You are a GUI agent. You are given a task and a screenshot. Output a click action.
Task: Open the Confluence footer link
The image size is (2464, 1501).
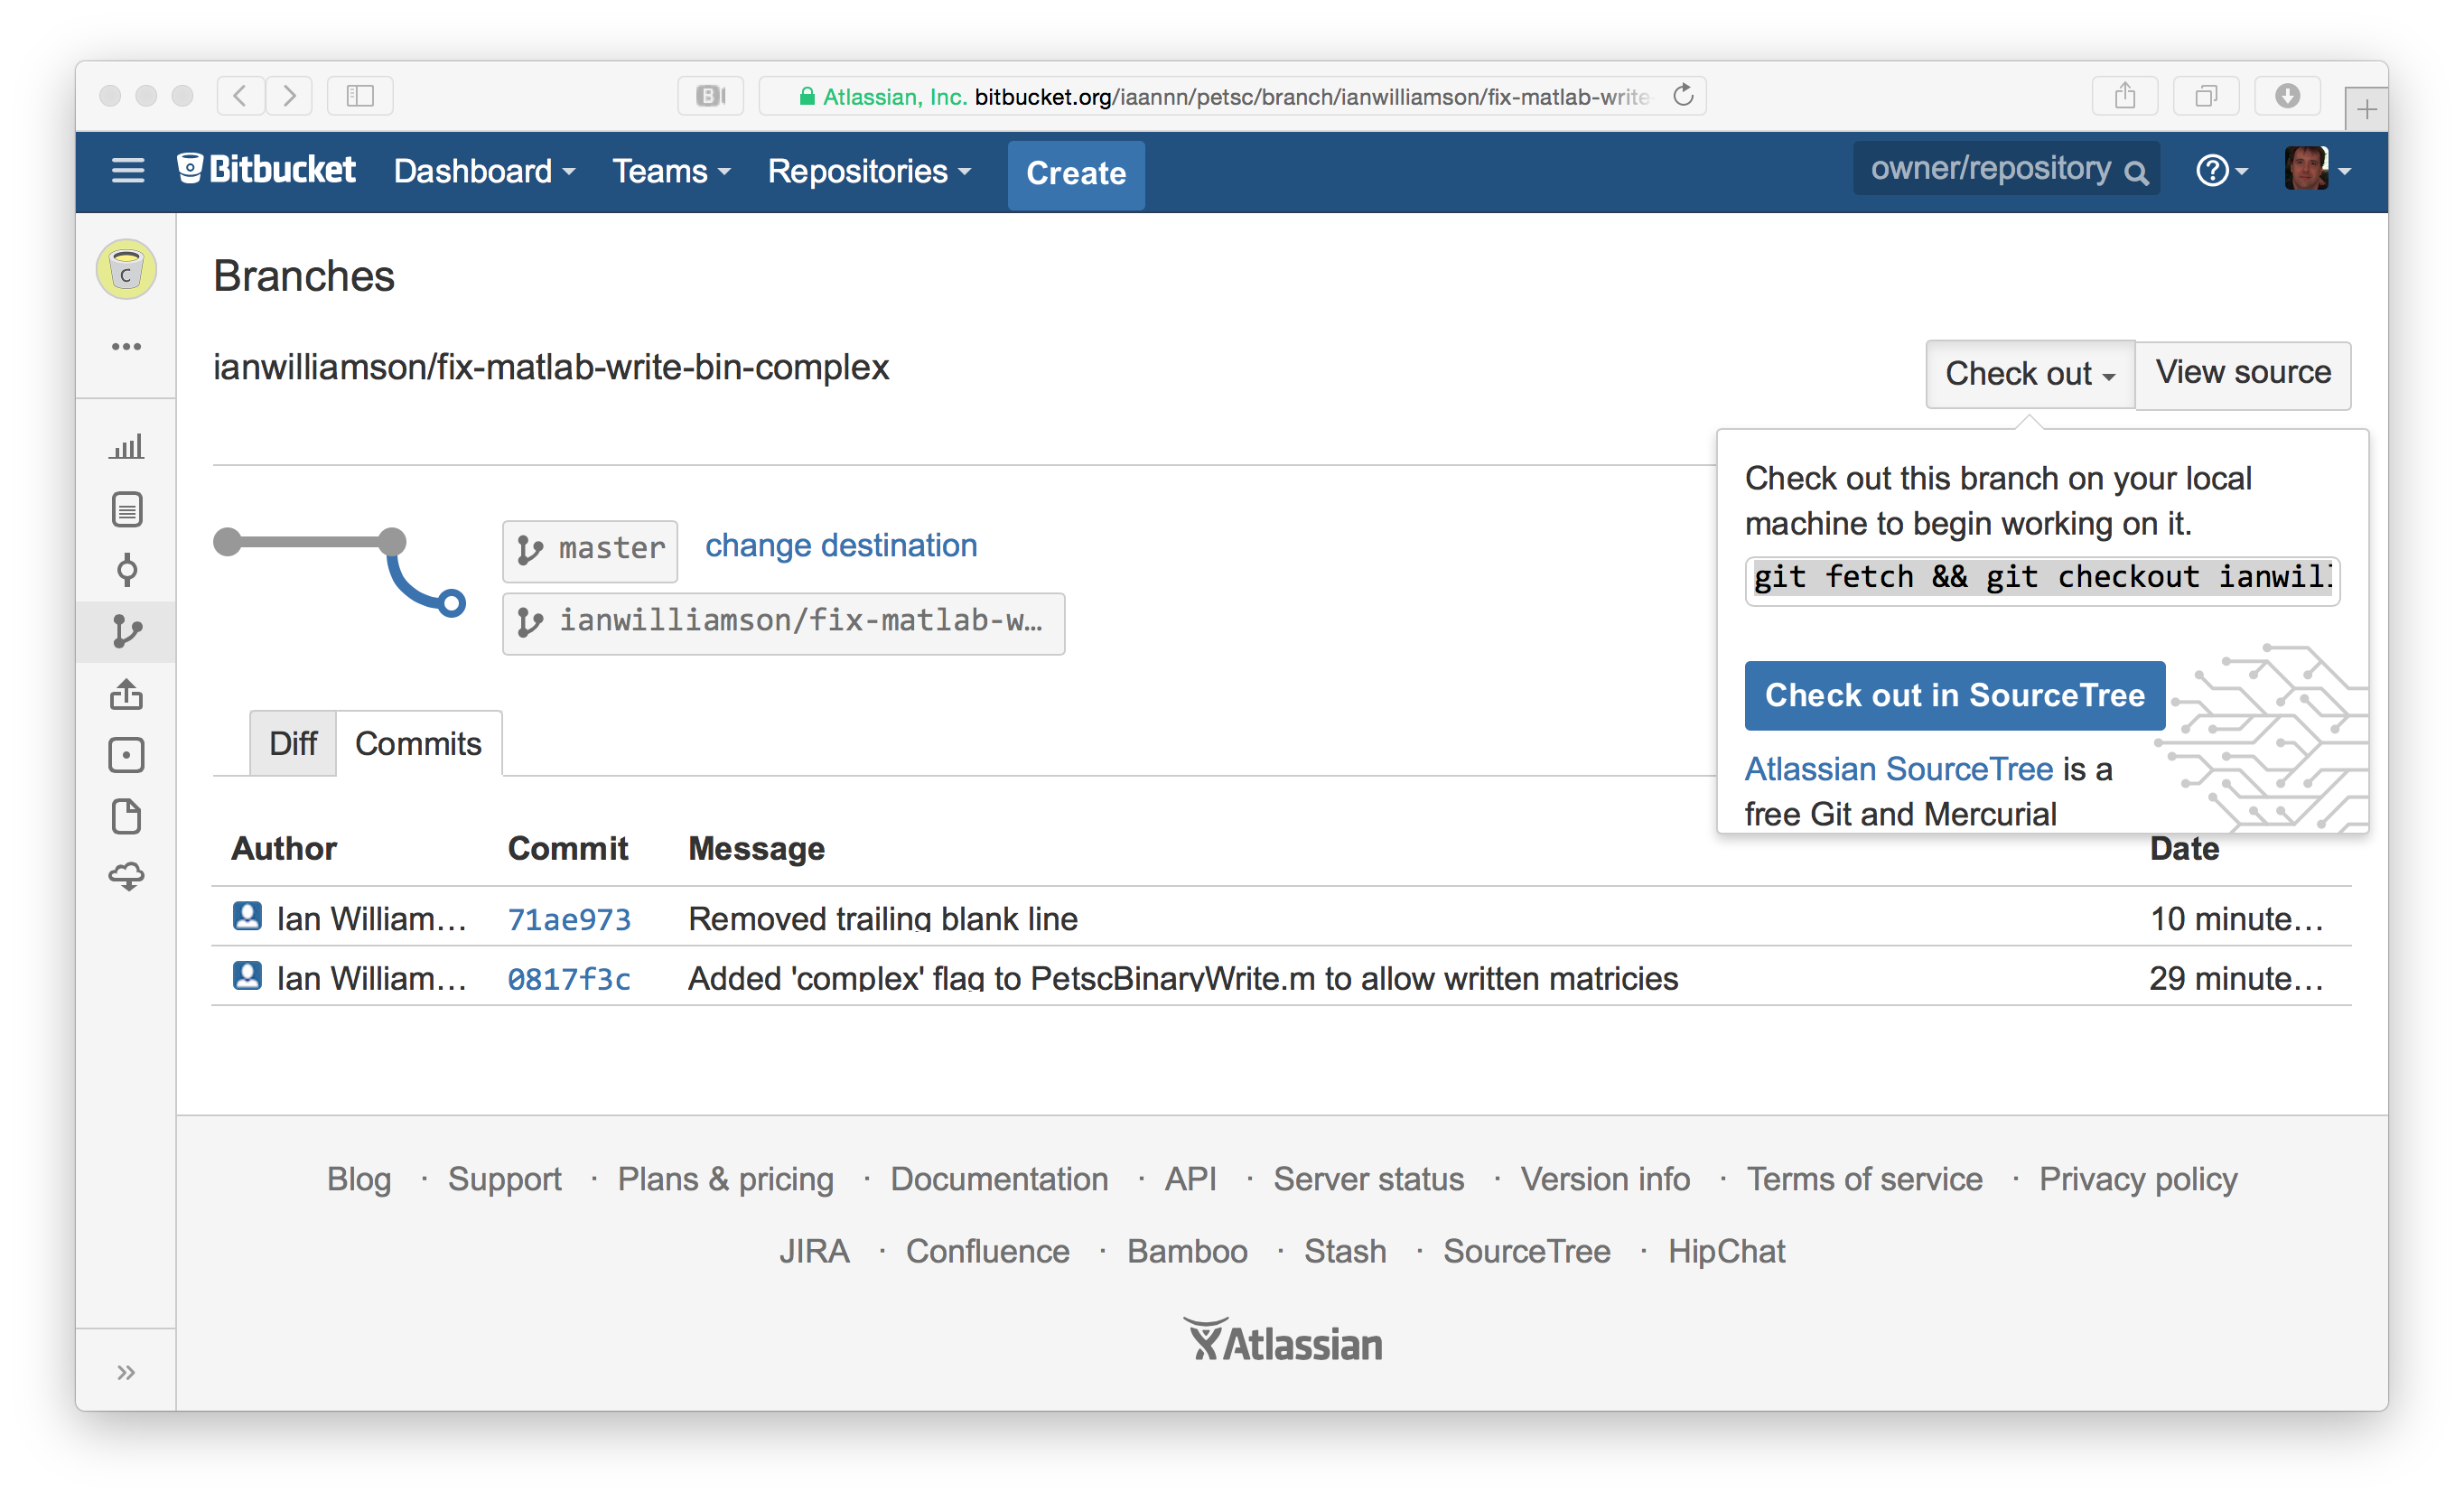tap(988, 1251)
